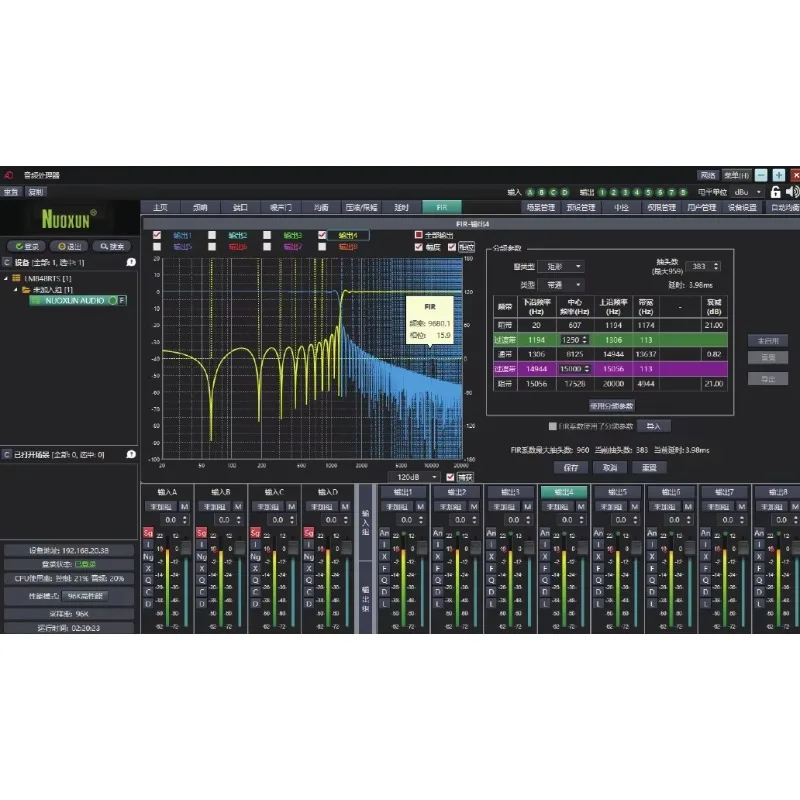The height and width of the screenshot is (800, 800).
Task: Open the Ng noise gate on Input A
Action: click(x=148, y=557)
